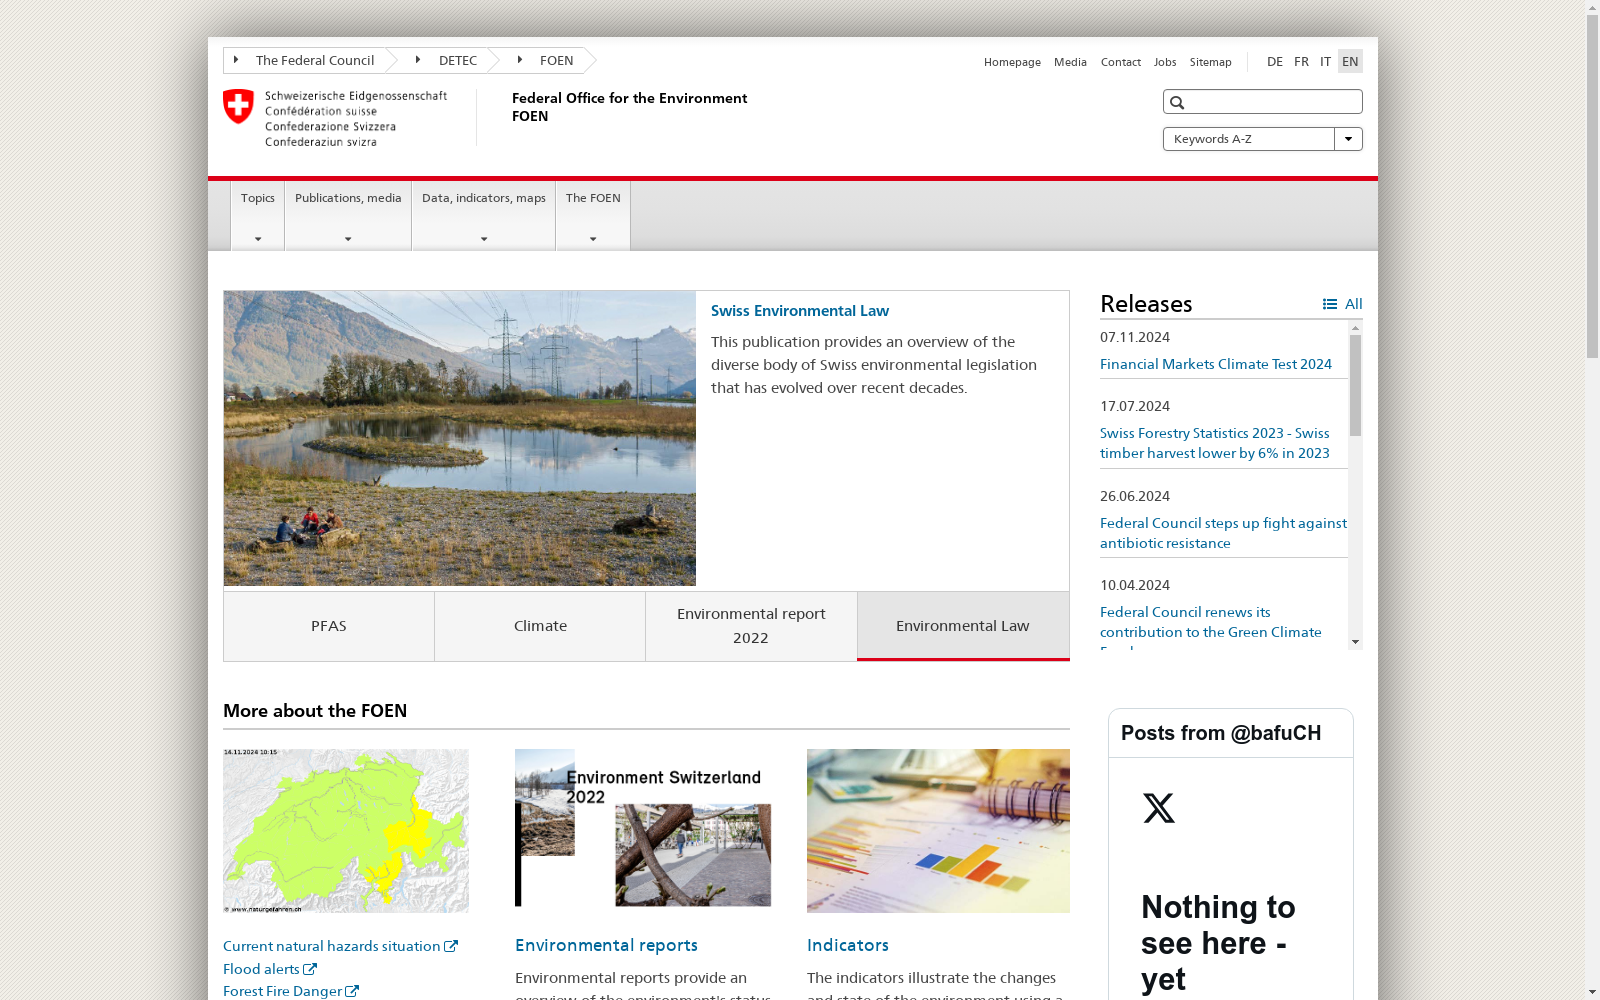Image resolution: width=1600 pixels, height=1000 pixels.
Task: Click the Environment Switzerland 2022 cover image
Action: click(x=643, y=828)
